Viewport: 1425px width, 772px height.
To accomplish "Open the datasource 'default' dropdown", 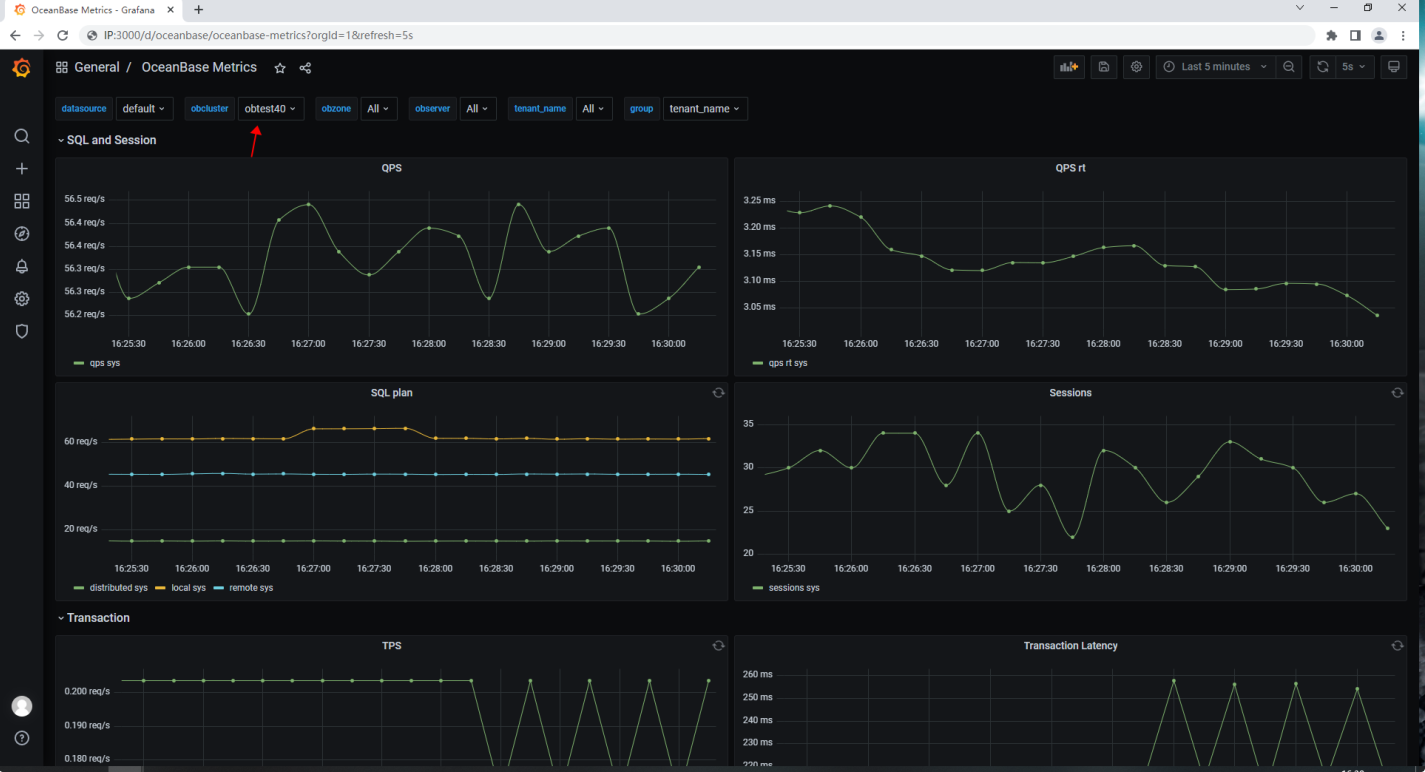I will 144,109.
